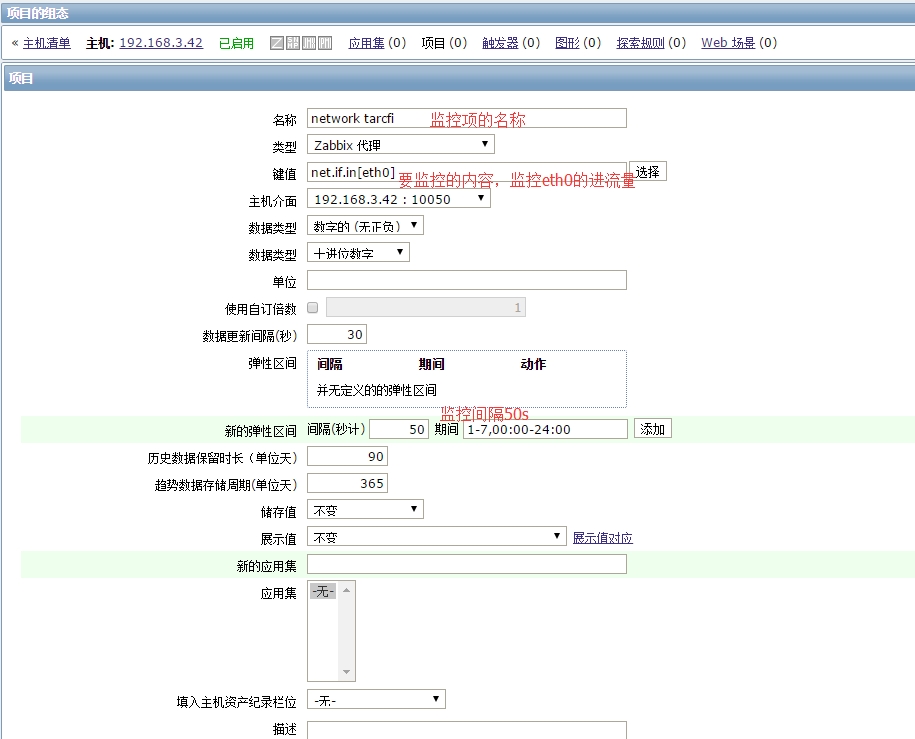Click the 已启用 status link
The width and height of the screenshot is (915, 739).
click(236, 43)
